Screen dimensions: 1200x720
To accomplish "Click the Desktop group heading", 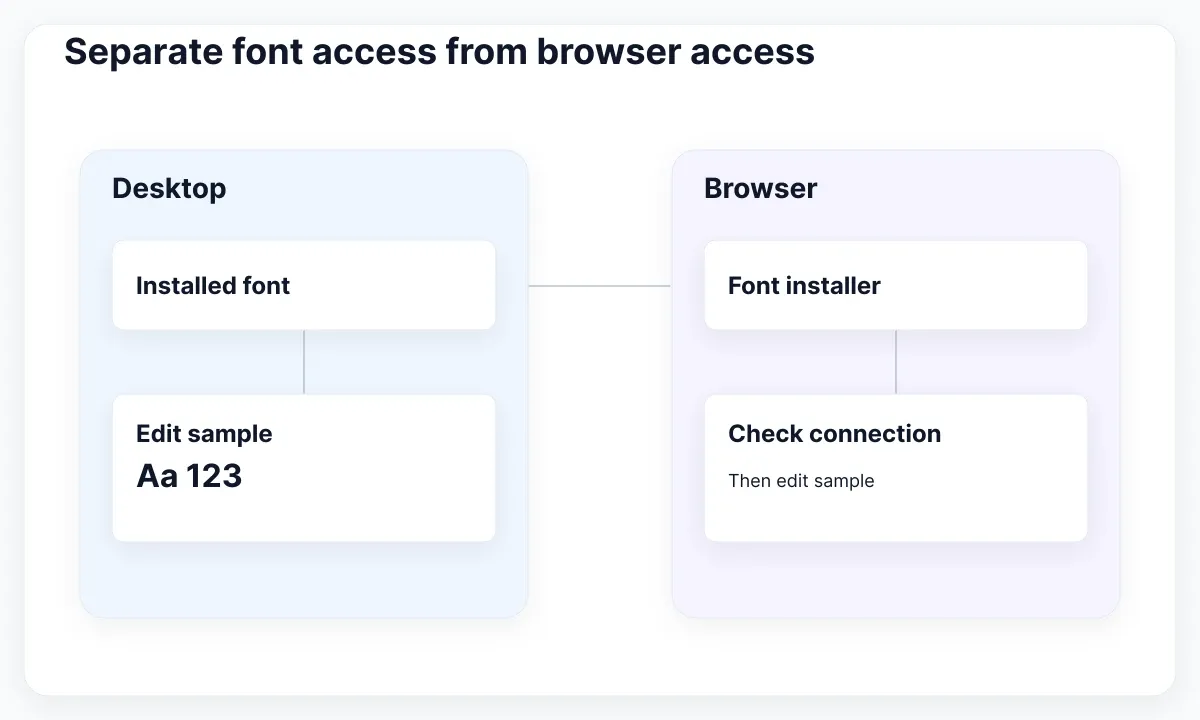I will tap(169, 188).
